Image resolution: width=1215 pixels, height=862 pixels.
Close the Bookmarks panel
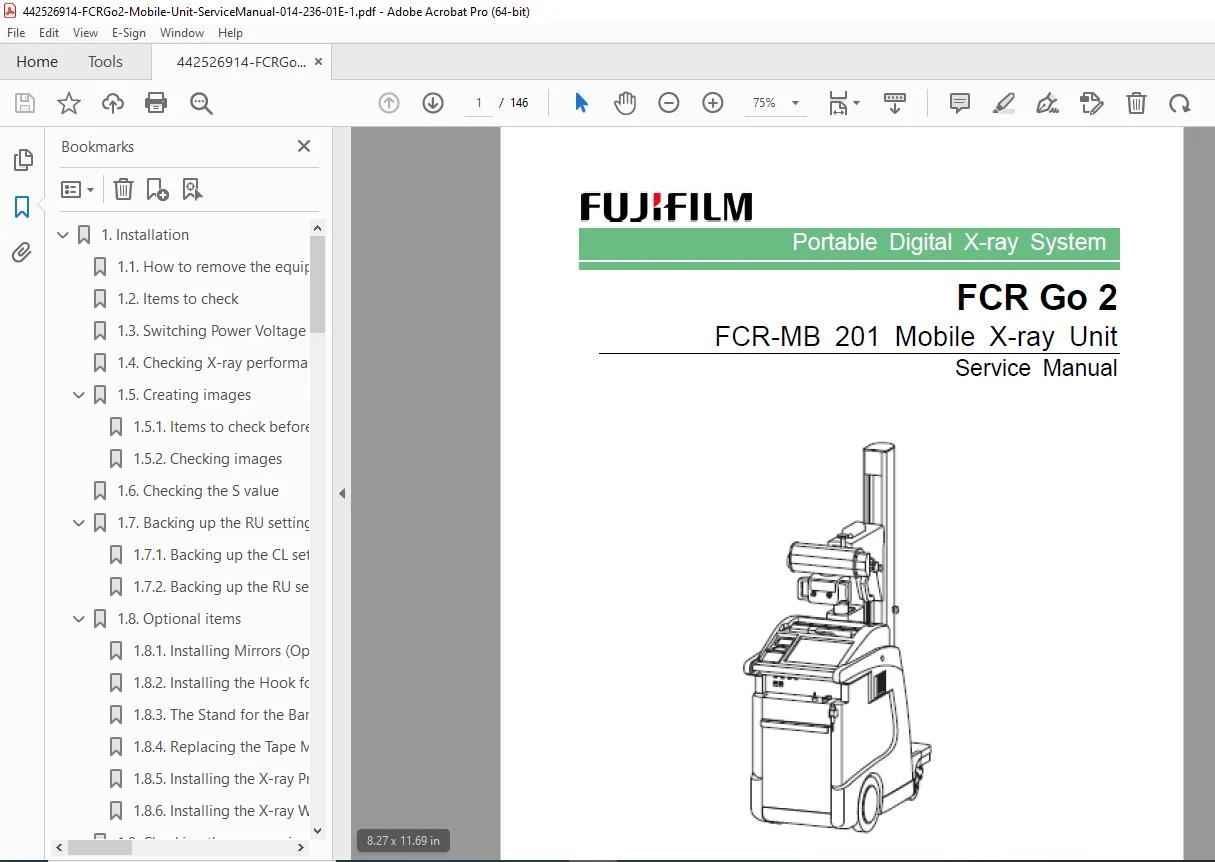click(x=304, y=146)
